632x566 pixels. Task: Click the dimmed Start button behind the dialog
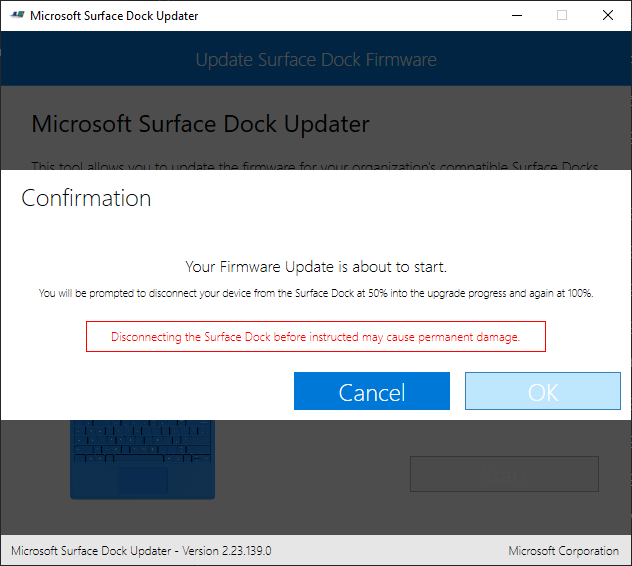point(504,474)
